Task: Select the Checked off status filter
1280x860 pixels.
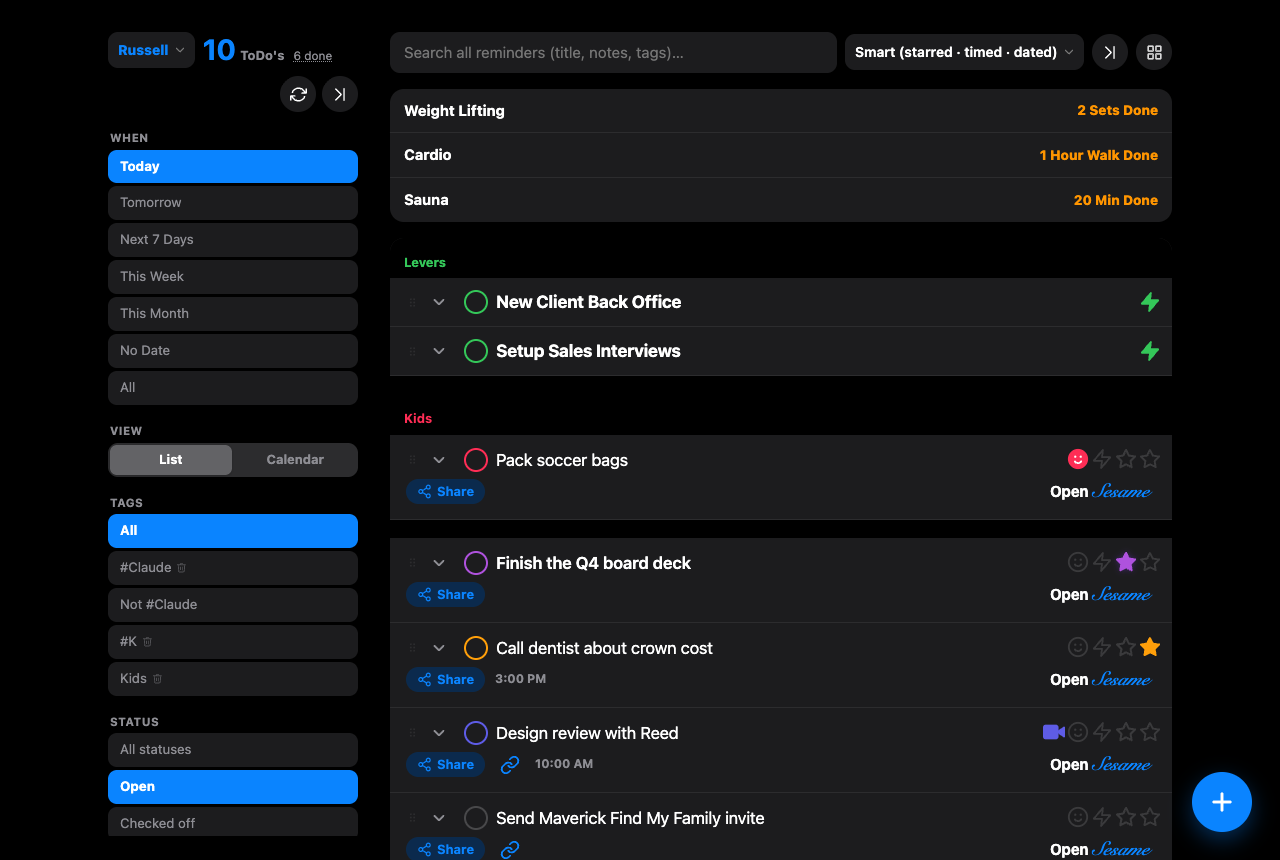Action: (x=233, y=822)
